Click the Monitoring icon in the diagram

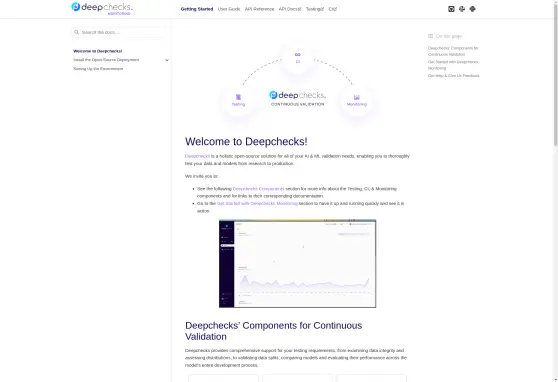tap(357, 100)
